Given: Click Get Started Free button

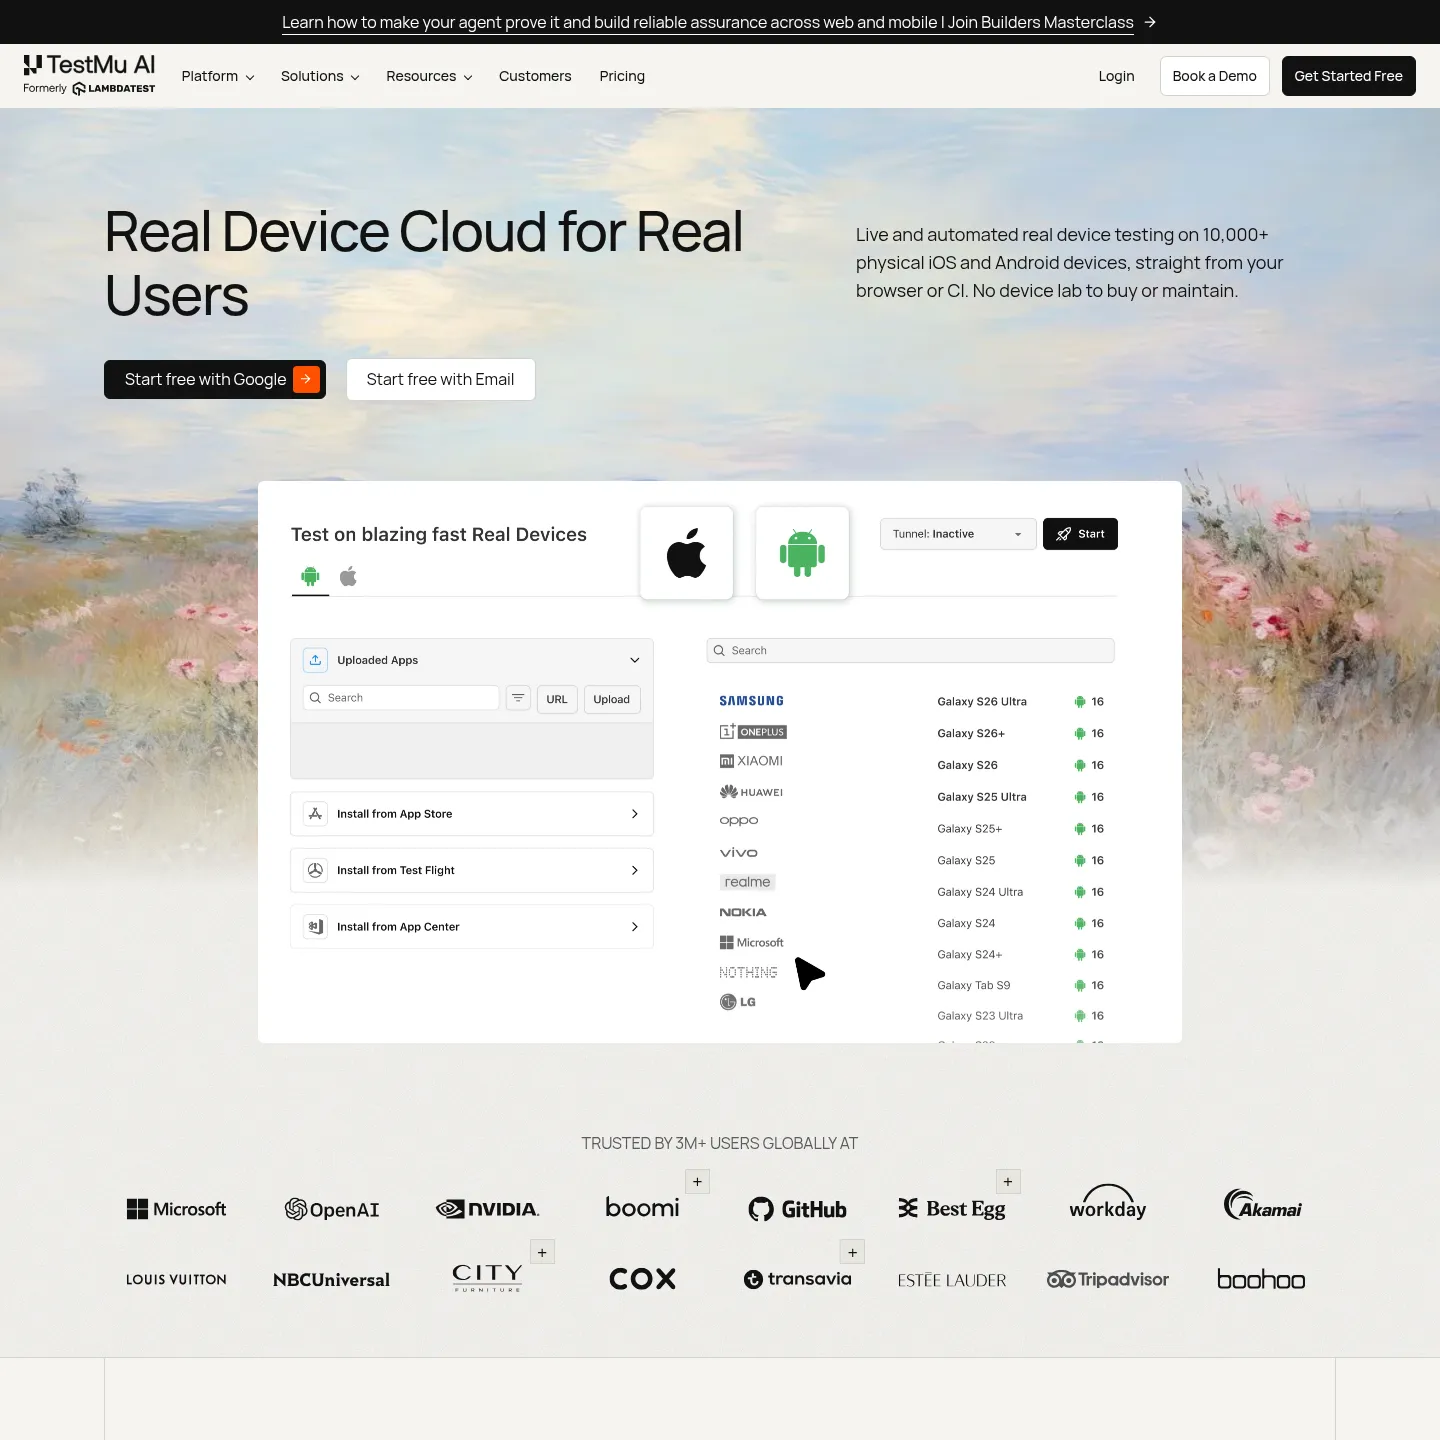Looking at the screenshot, I should pyautogui.click(x=1349, y=76).
